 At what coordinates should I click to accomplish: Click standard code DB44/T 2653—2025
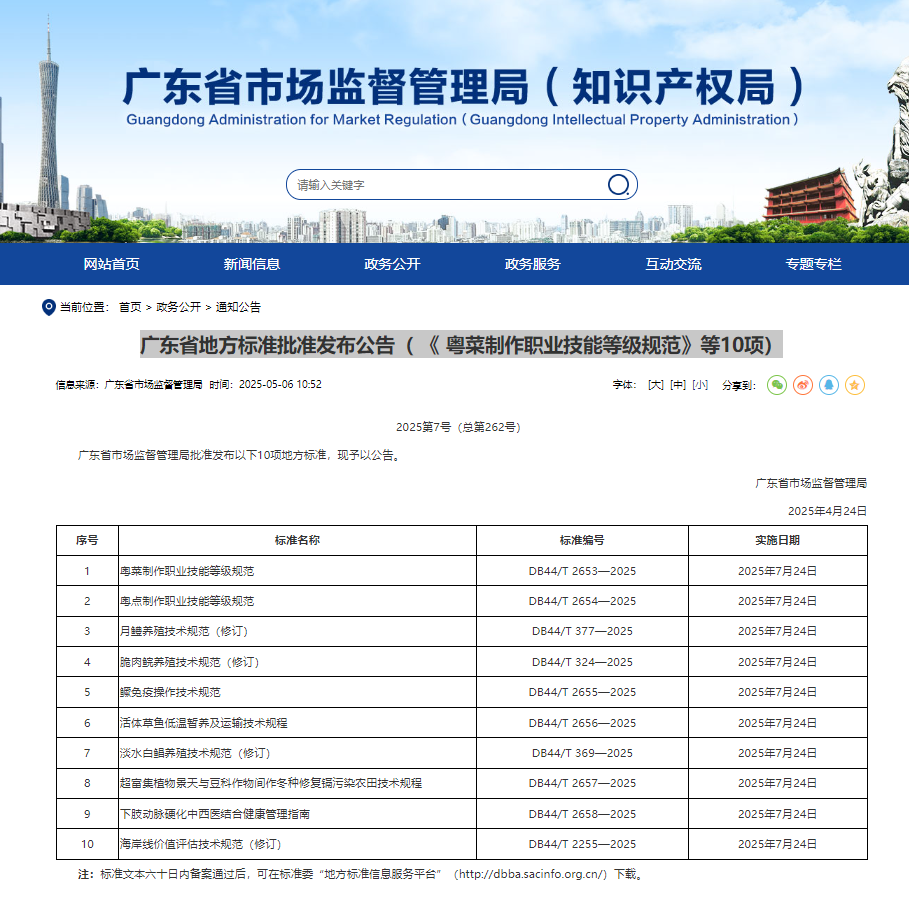pos(582,571)
